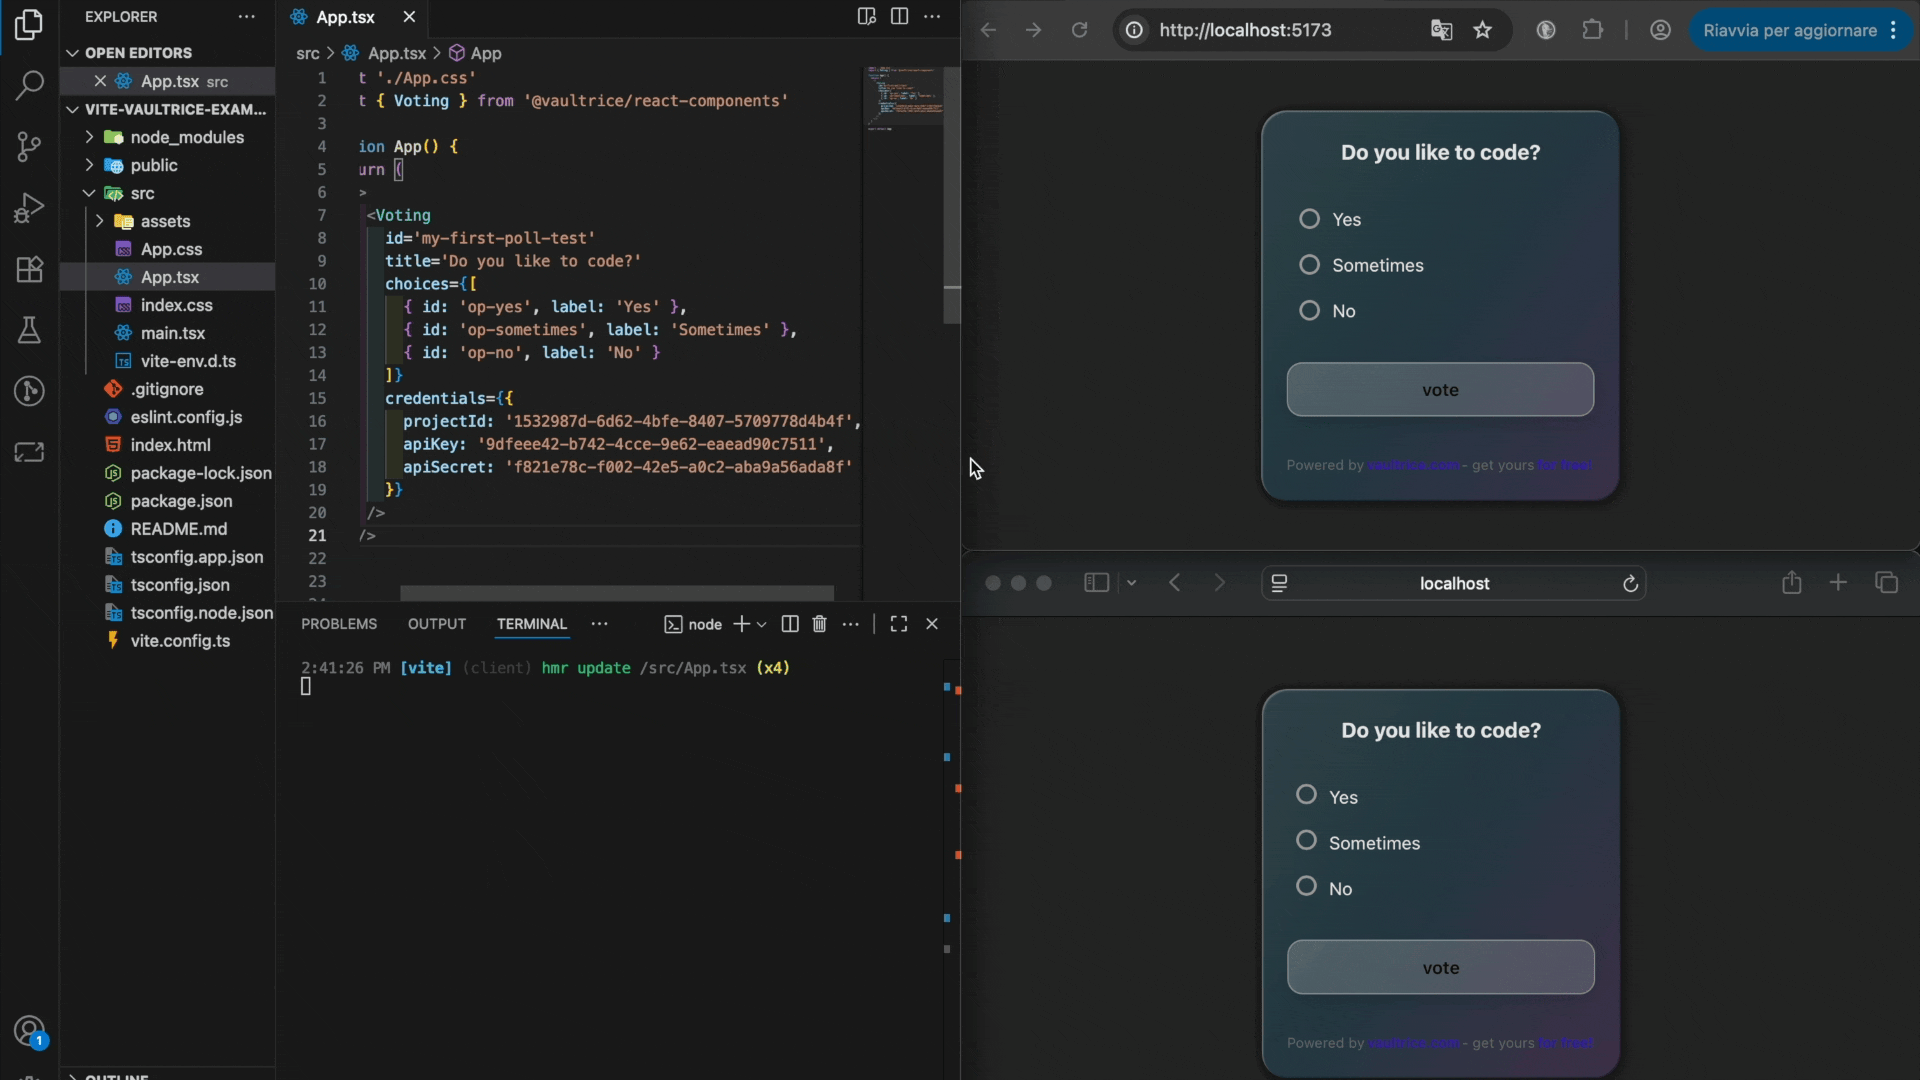The image size is (1920, 1080).
Task: Open new terminal launch profile dropdown
Action: [x=761, y=624]
